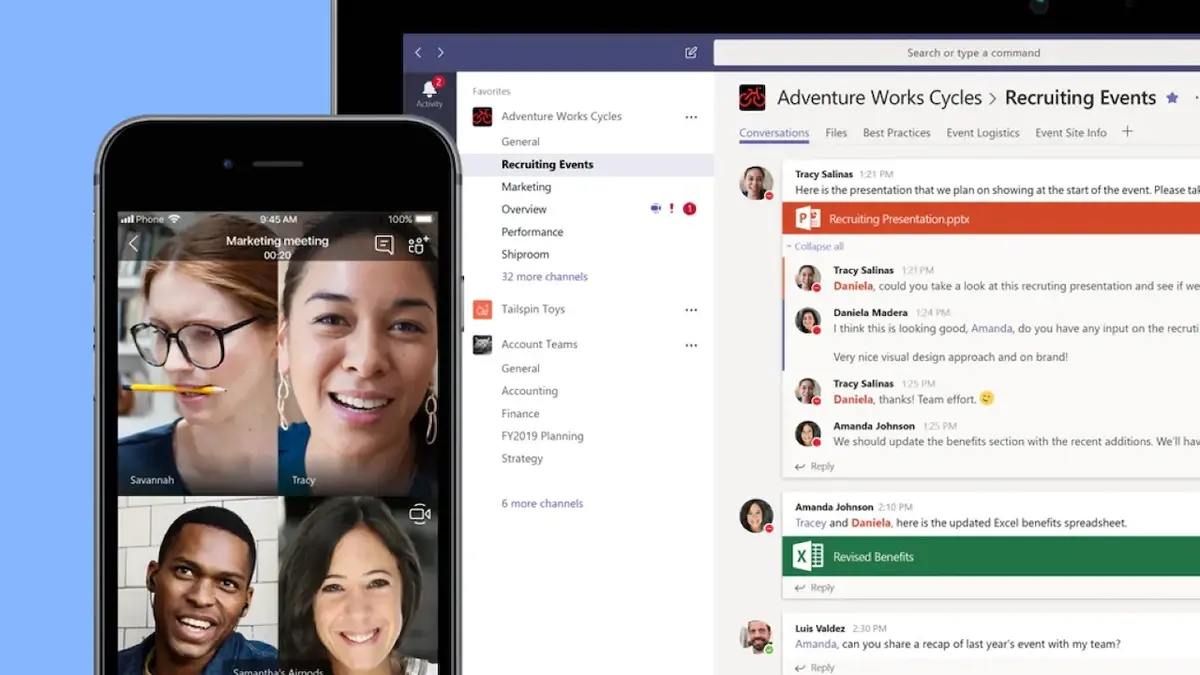Add a new tab with plus icon
Image resolution: width=1200 pixels, height=675 pixels.
pyautogui.click(x=1128, y=131)
